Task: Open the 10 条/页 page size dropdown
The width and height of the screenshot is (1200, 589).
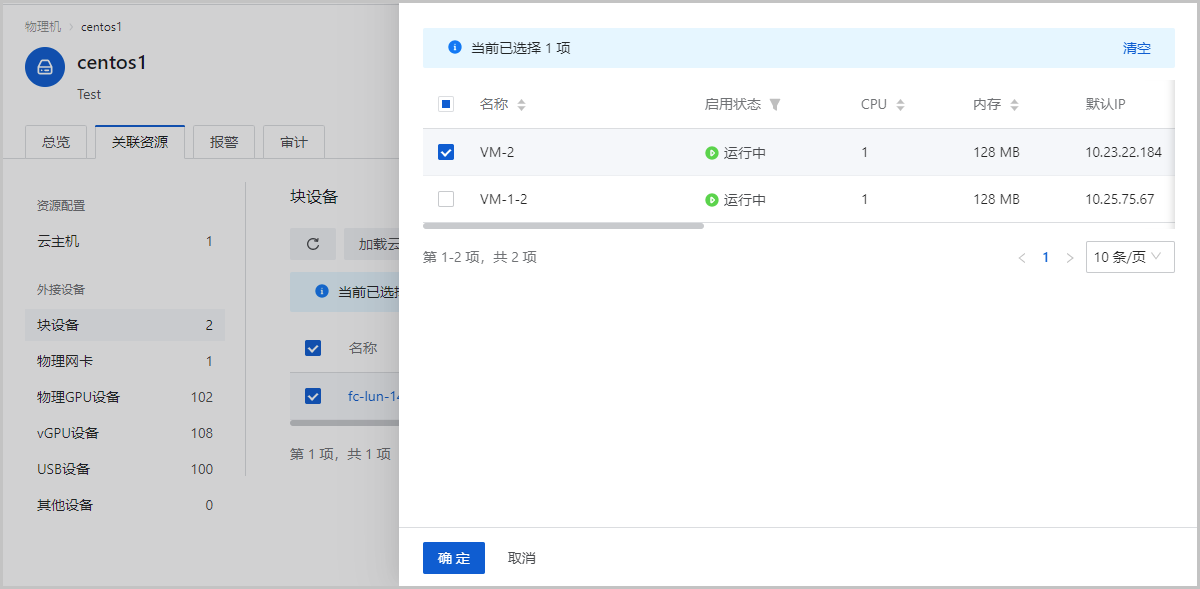Action: coord(1129,257)
